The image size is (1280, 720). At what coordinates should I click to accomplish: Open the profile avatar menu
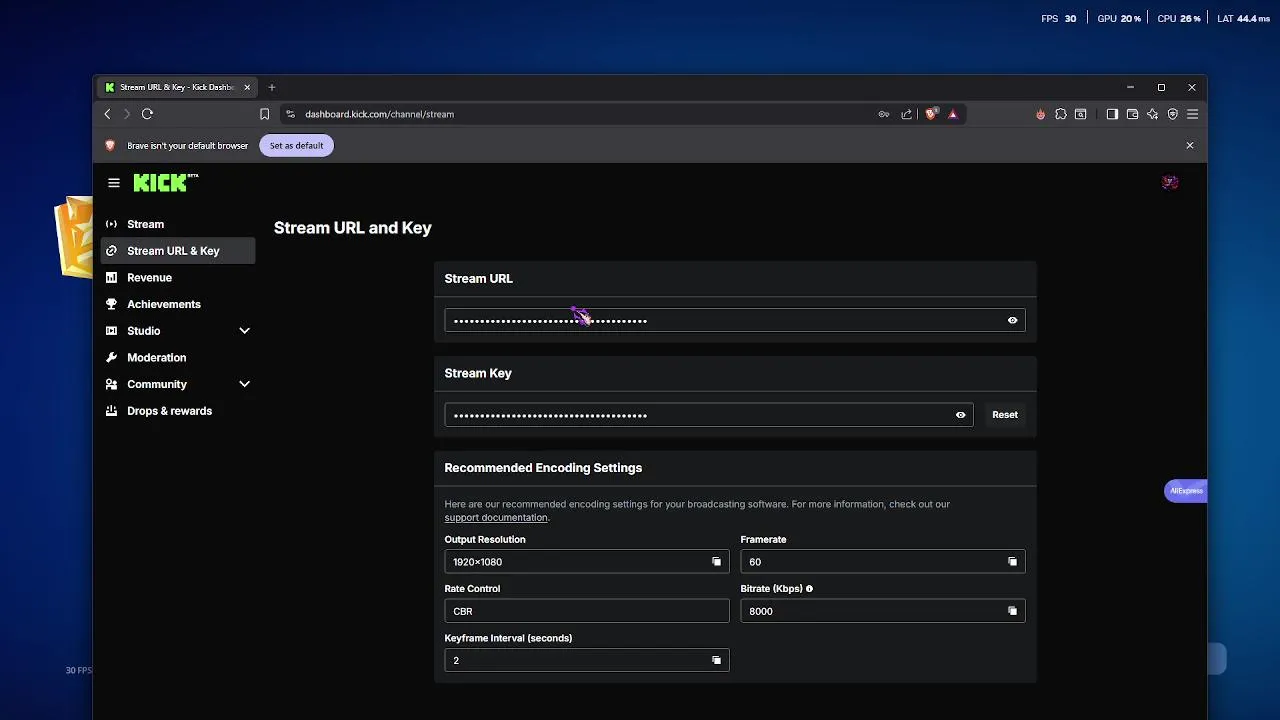pos(1170,182)
